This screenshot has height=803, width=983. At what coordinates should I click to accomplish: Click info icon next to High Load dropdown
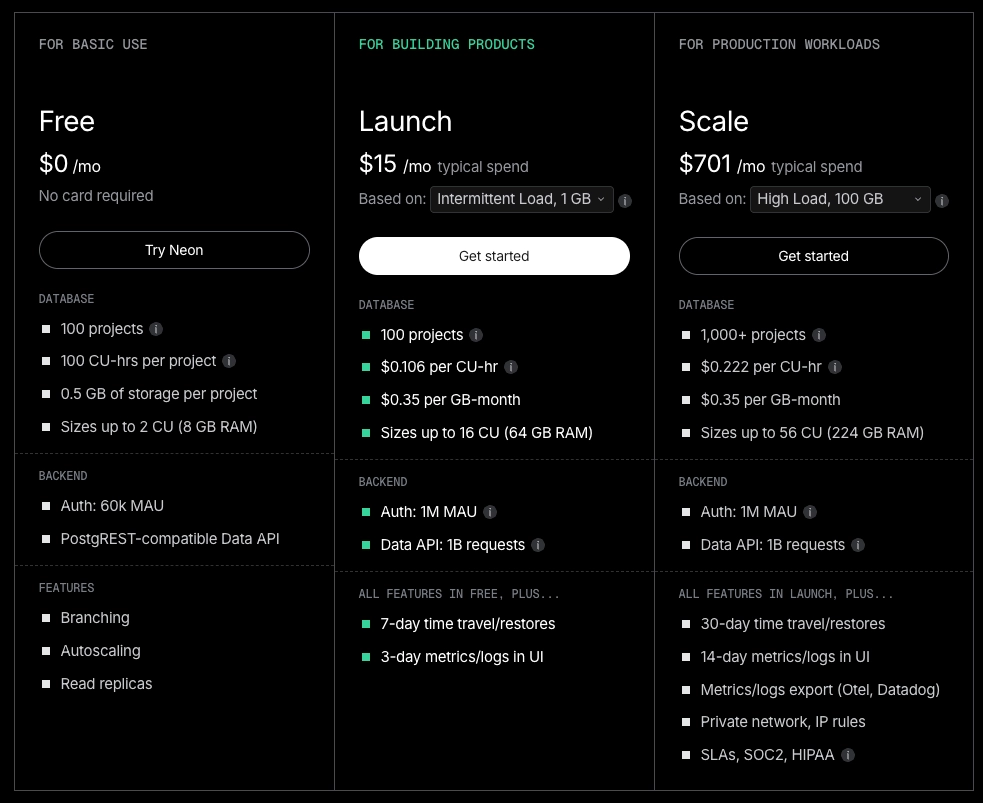(x=942, y=200)
